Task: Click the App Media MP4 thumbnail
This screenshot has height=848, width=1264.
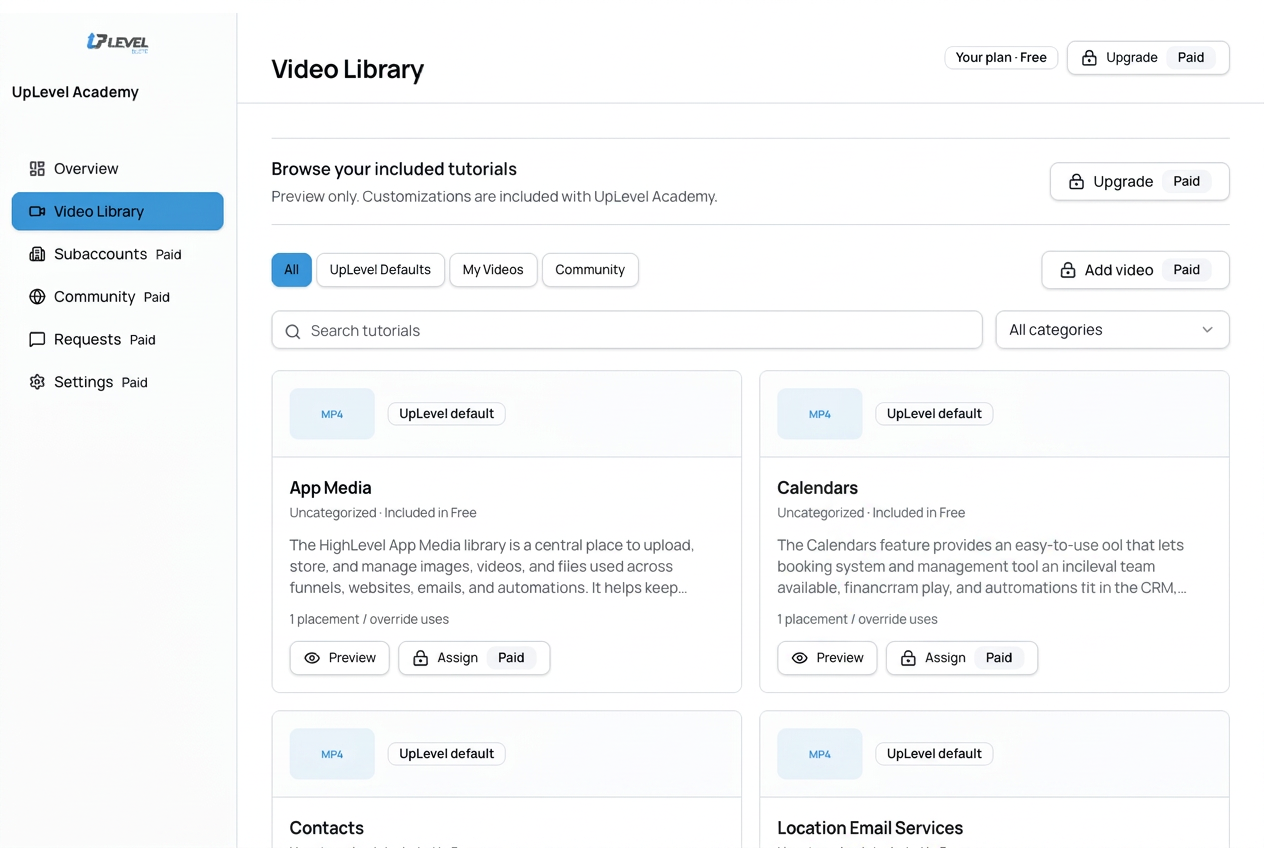Action: coord(332,414)
